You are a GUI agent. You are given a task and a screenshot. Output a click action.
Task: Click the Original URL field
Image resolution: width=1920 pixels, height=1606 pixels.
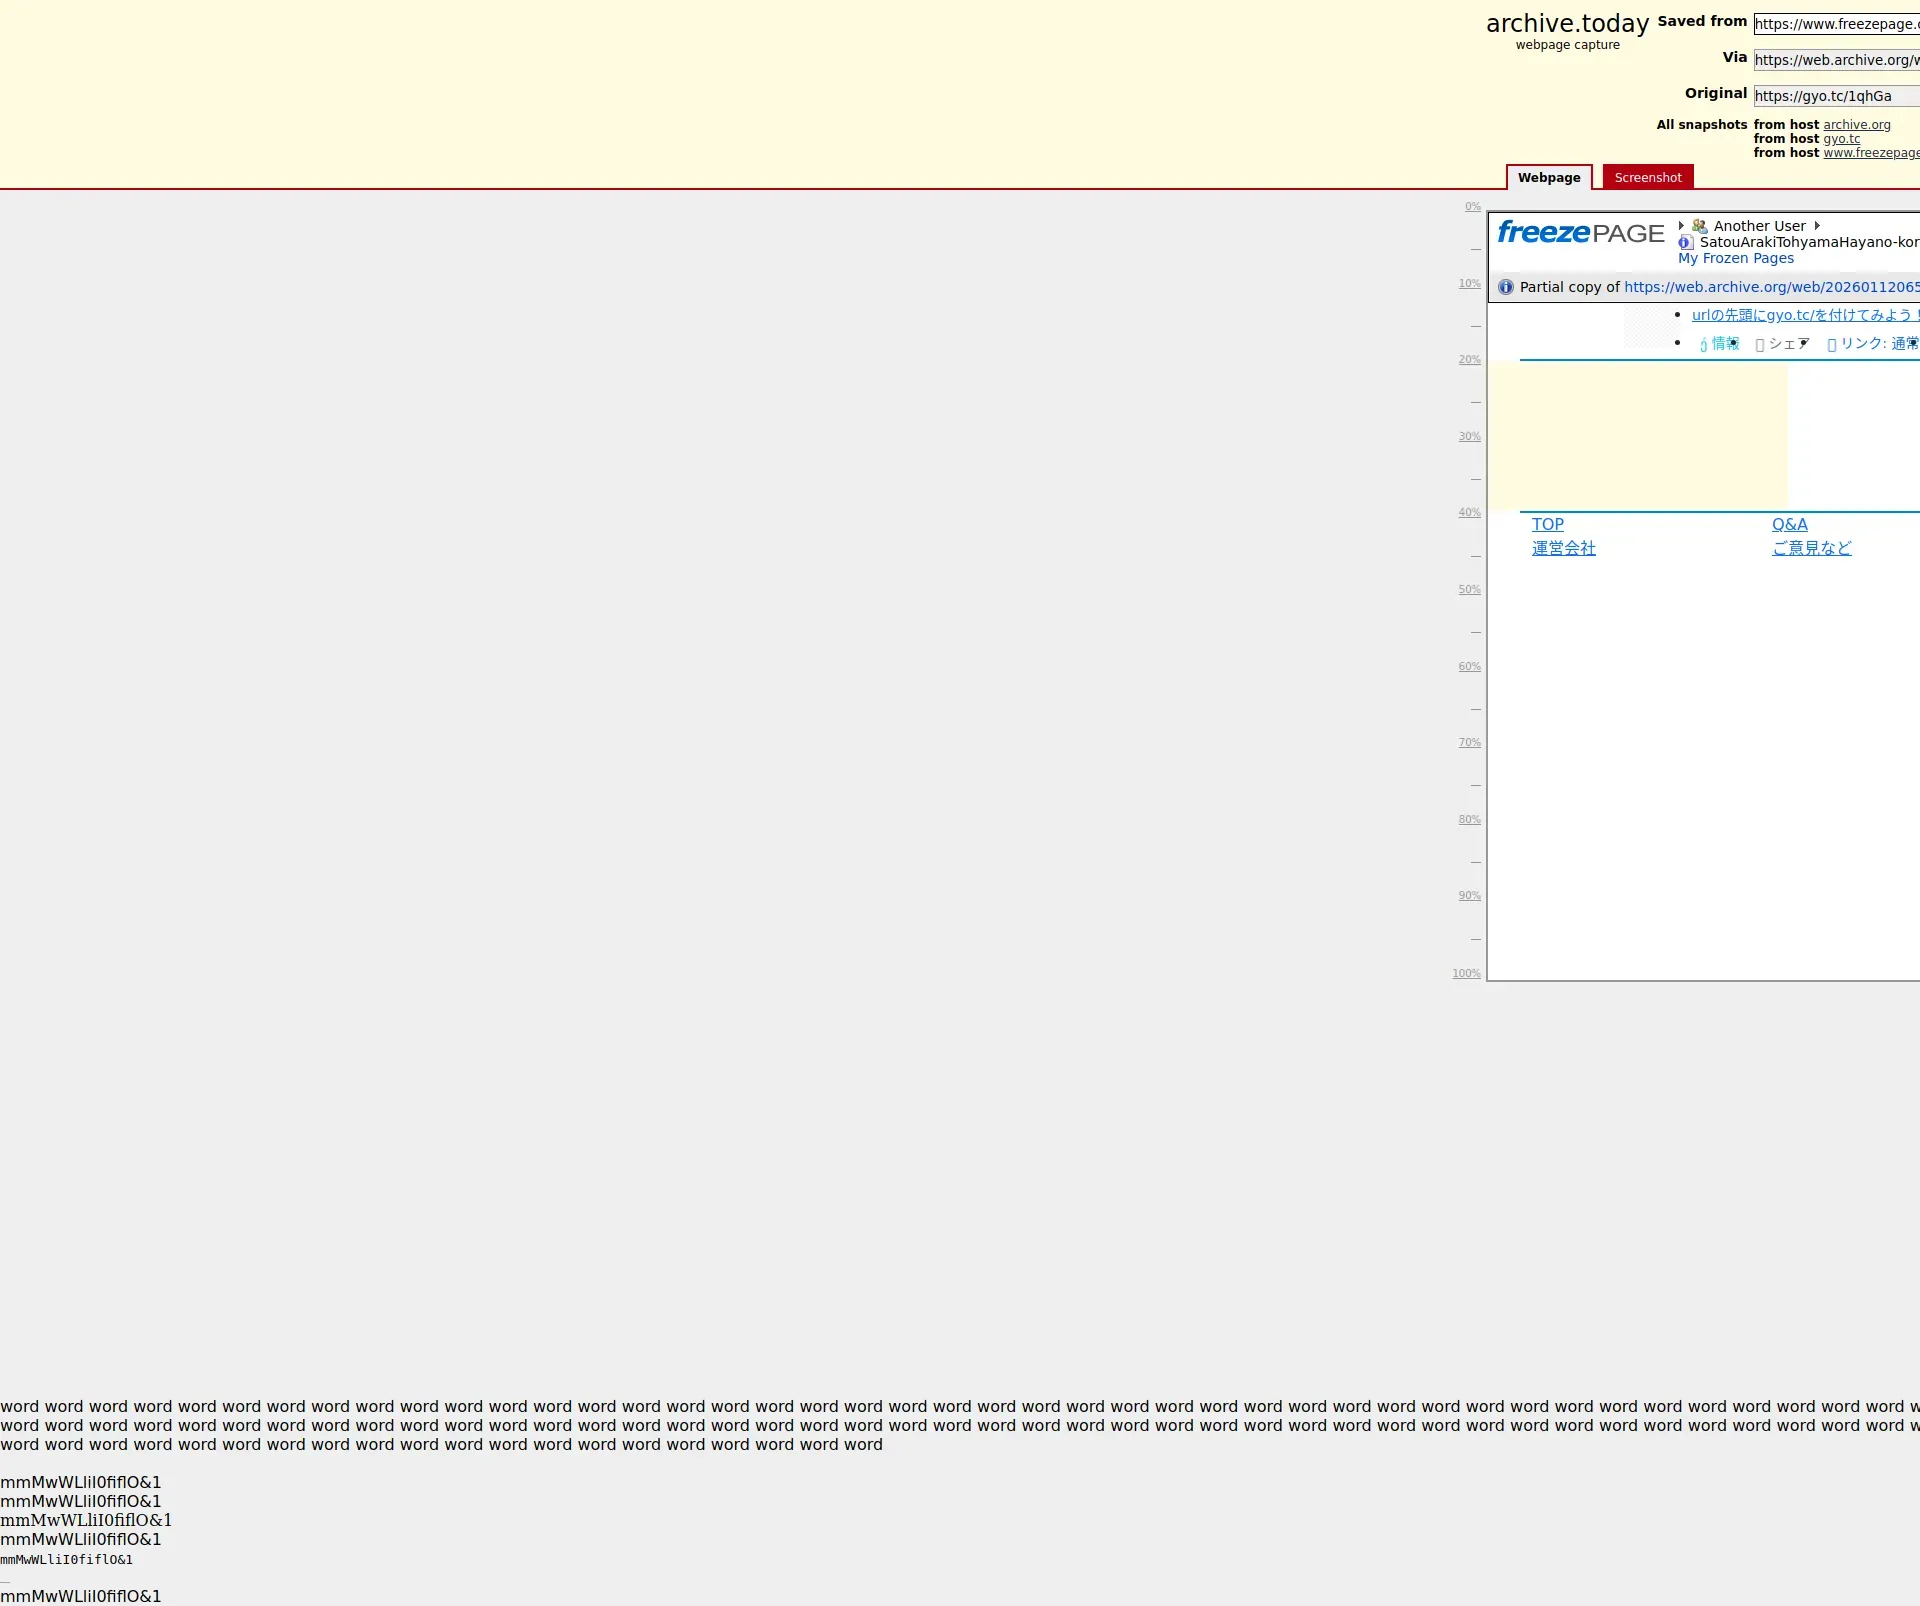coord(1835,96)
